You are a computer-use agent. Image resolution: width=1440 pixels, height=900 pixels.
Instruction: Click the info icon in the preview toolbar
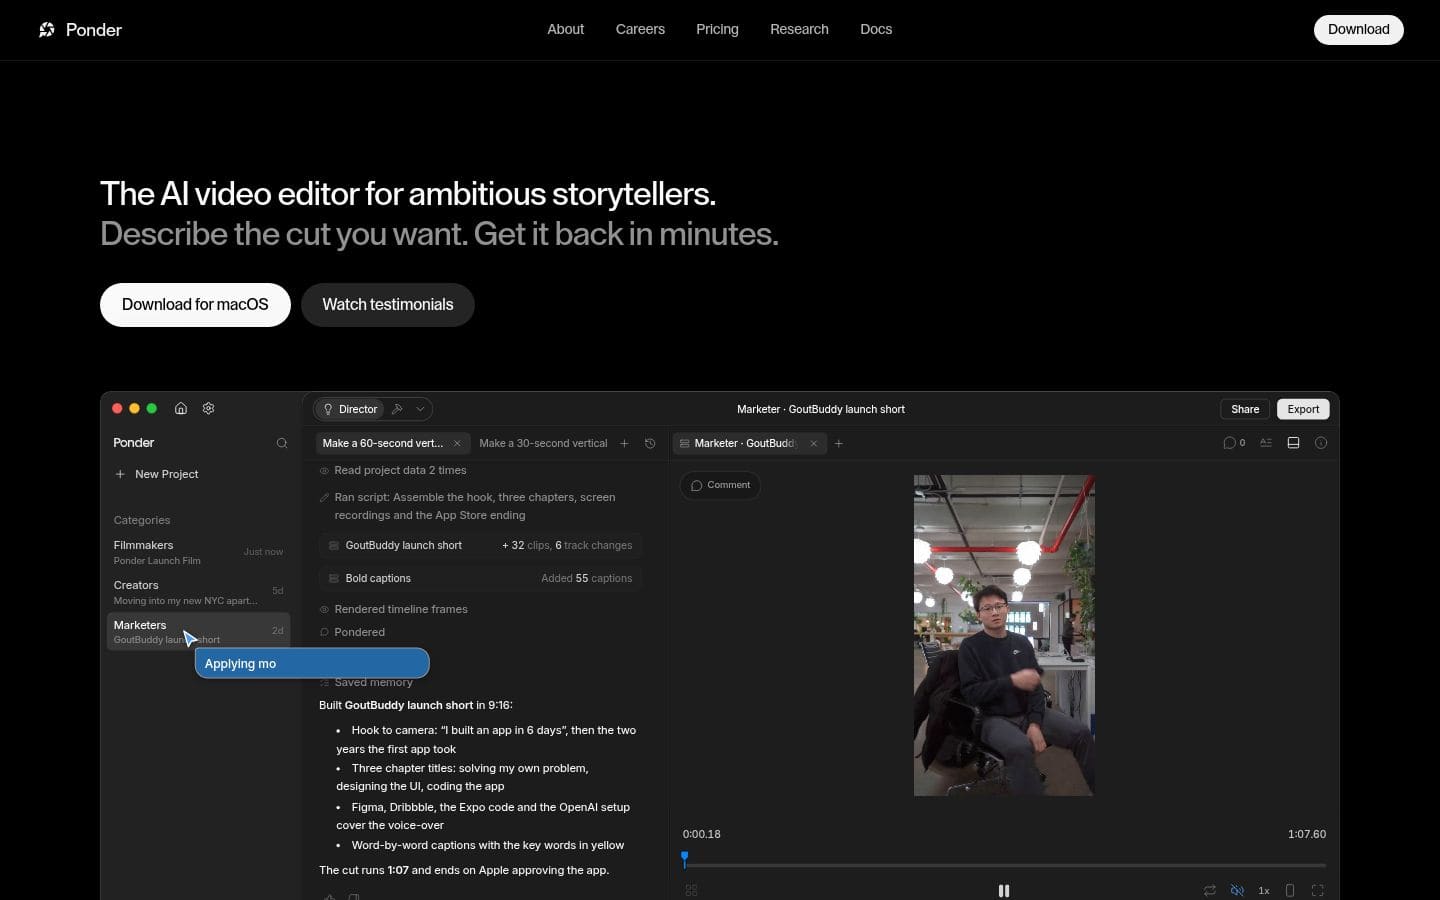point(1321,443)
